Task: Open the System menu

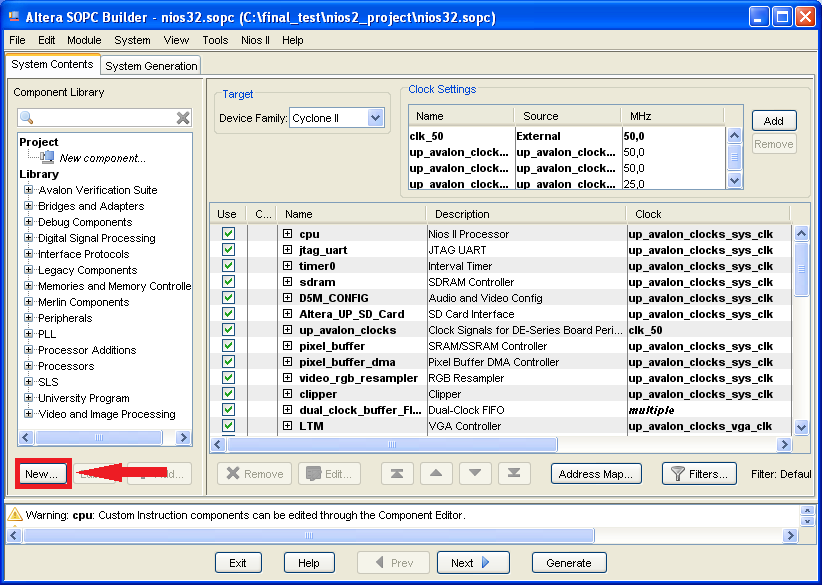Action: (132, 40)
